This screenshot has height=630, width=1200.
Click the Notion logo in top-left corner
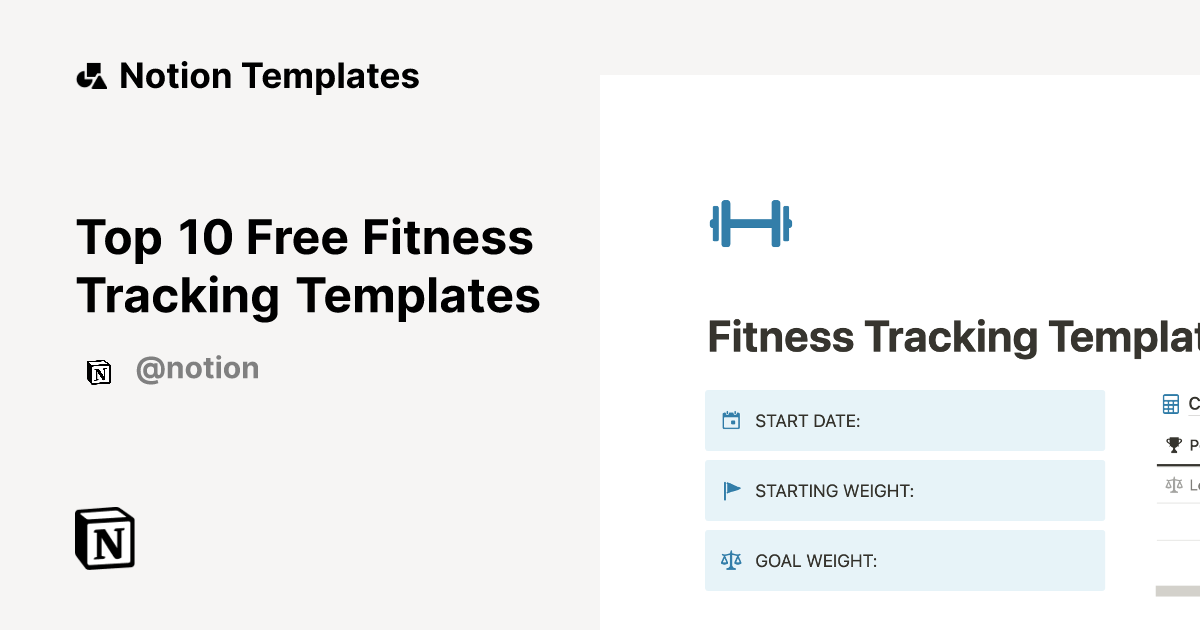(91, 75)
